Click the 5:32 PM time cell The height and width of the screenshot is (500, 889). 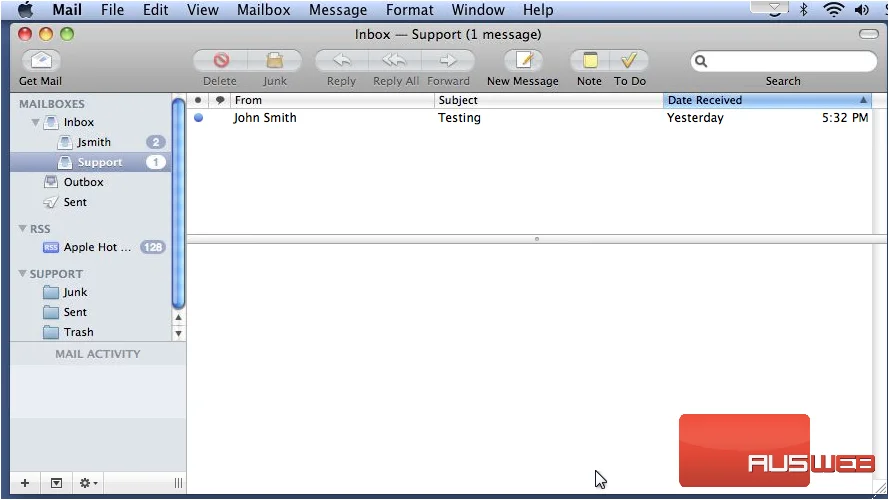(x=845, y=118)
